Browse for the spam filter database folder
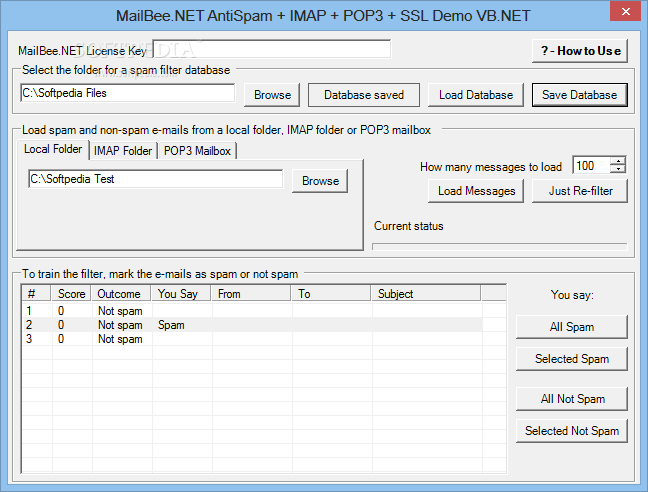The height and width of the screenshot is (492, 648). pos(272,95)
